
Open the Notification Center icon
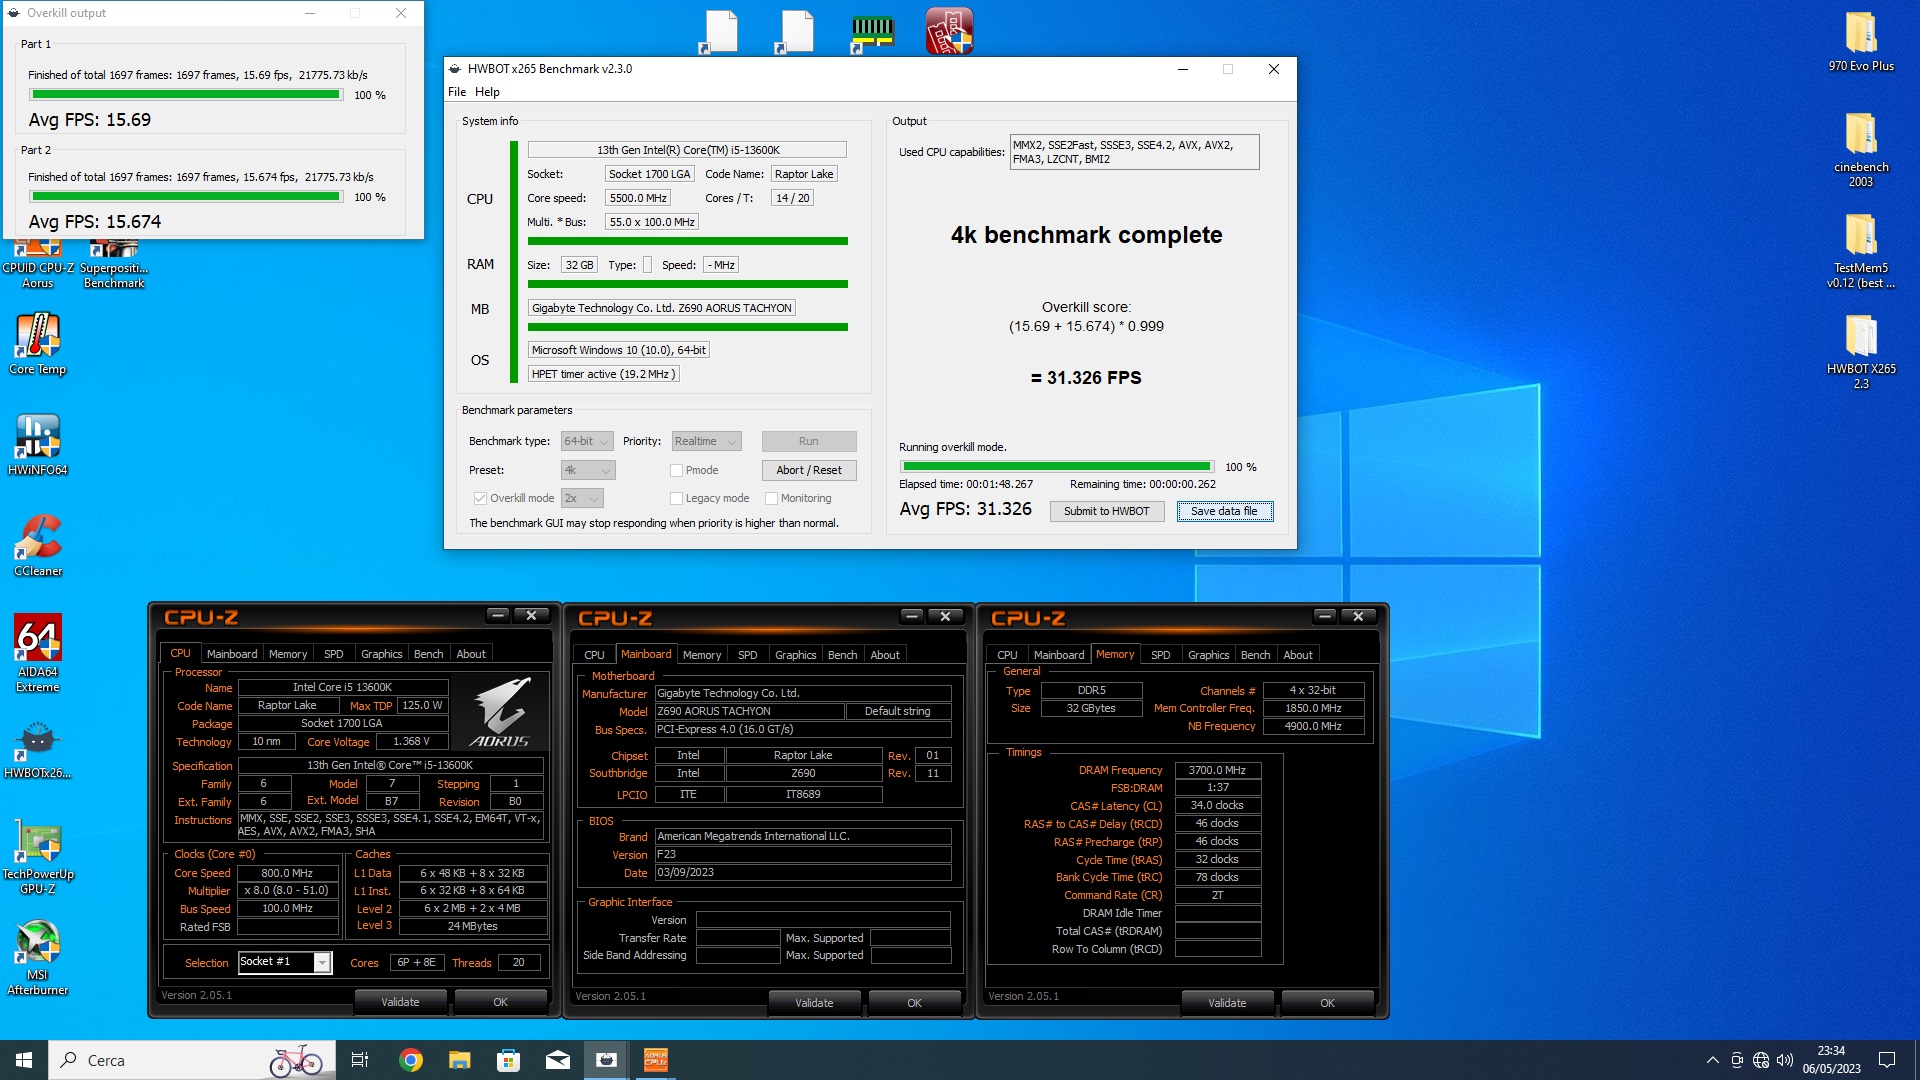pos(1887,1060)
